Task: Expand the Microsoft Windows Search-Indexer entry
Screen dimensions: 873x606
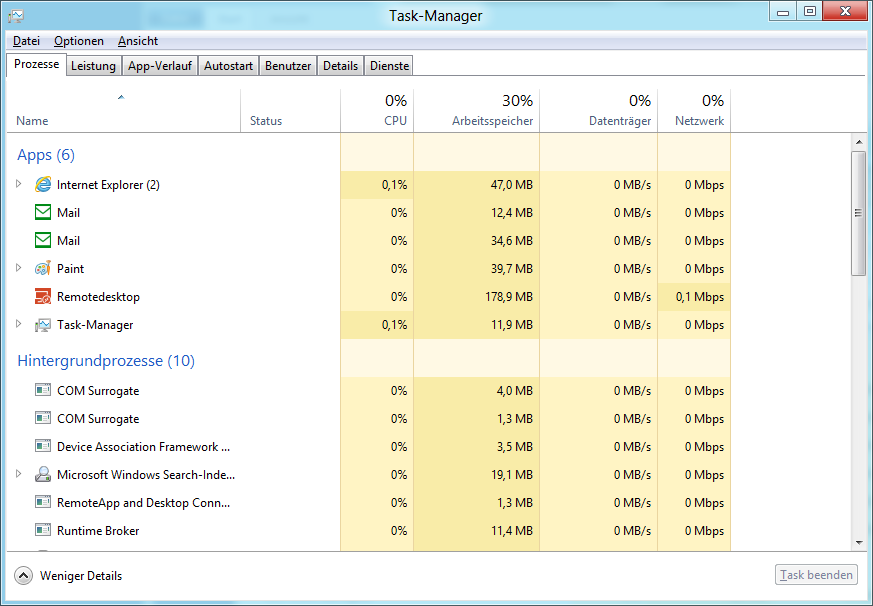Action: tap(18, 474)
